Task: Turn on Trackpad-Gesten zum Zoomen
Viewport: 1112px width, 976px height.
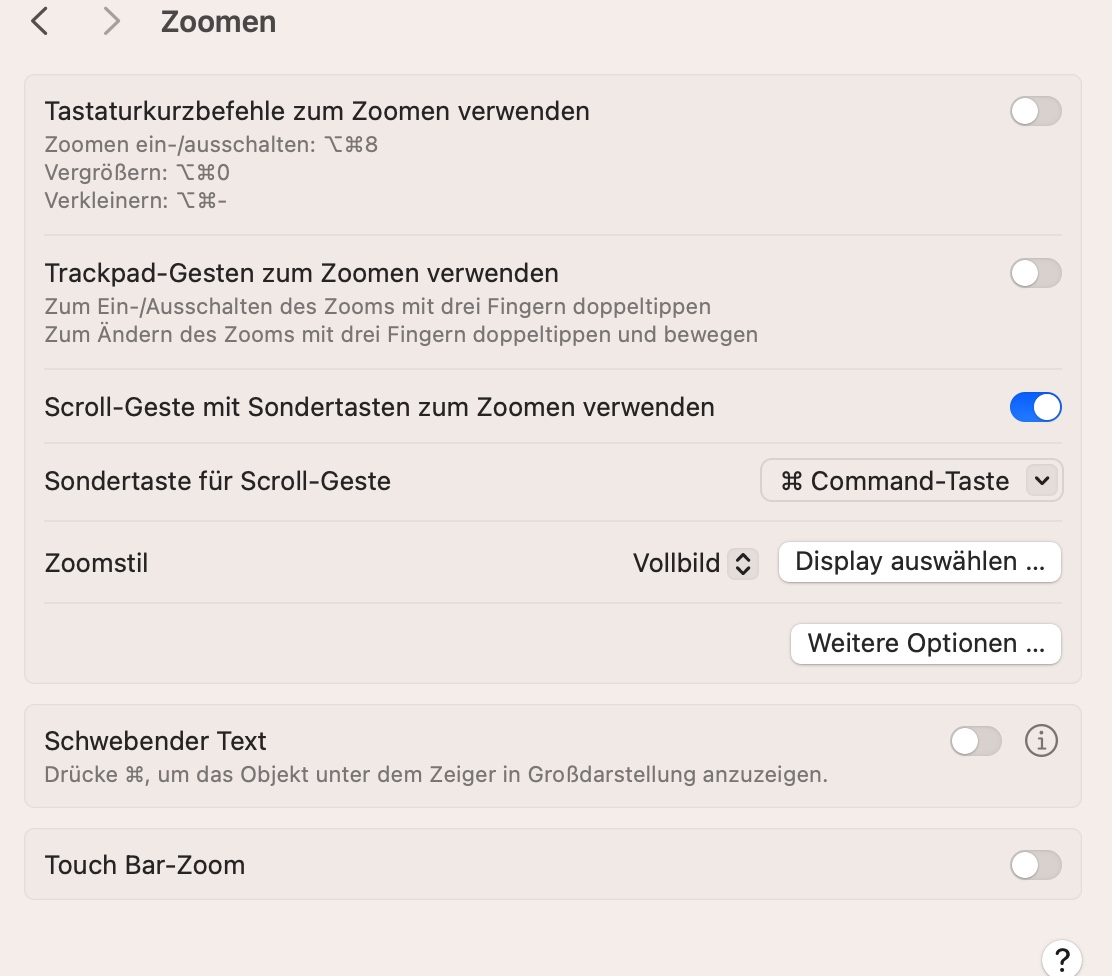Action: pyautogui.click(x=1035, y=273)
